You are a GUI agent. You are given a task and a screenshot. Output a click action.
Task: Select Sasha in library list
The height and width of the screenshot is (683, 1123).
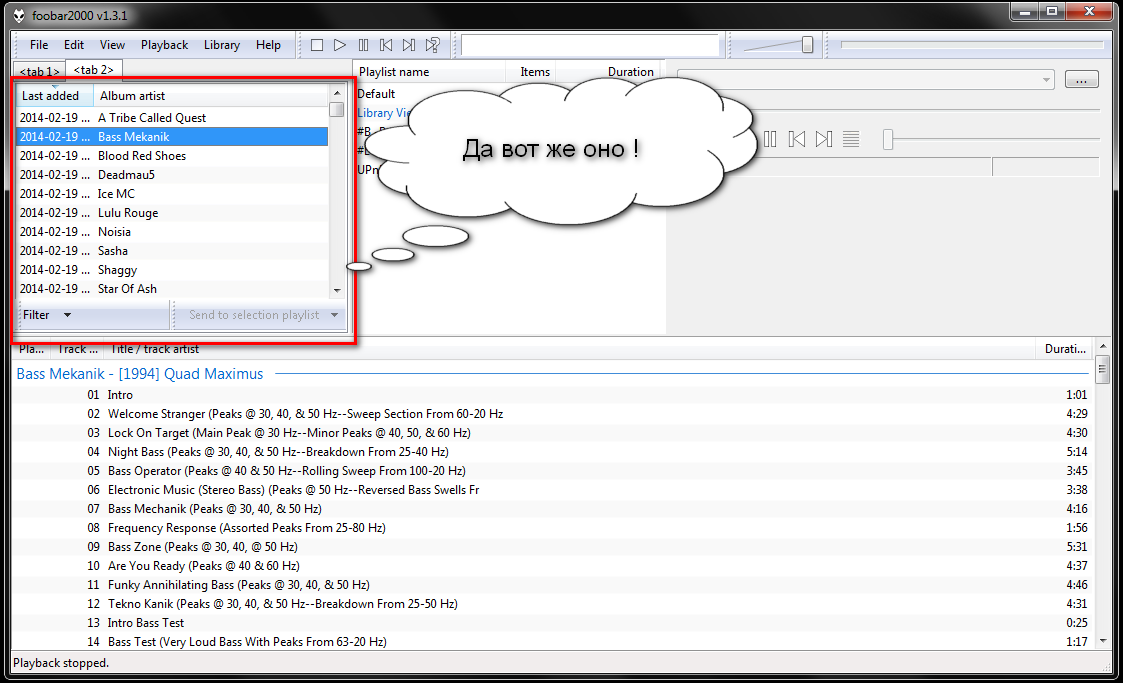click(x=172, y=251)
